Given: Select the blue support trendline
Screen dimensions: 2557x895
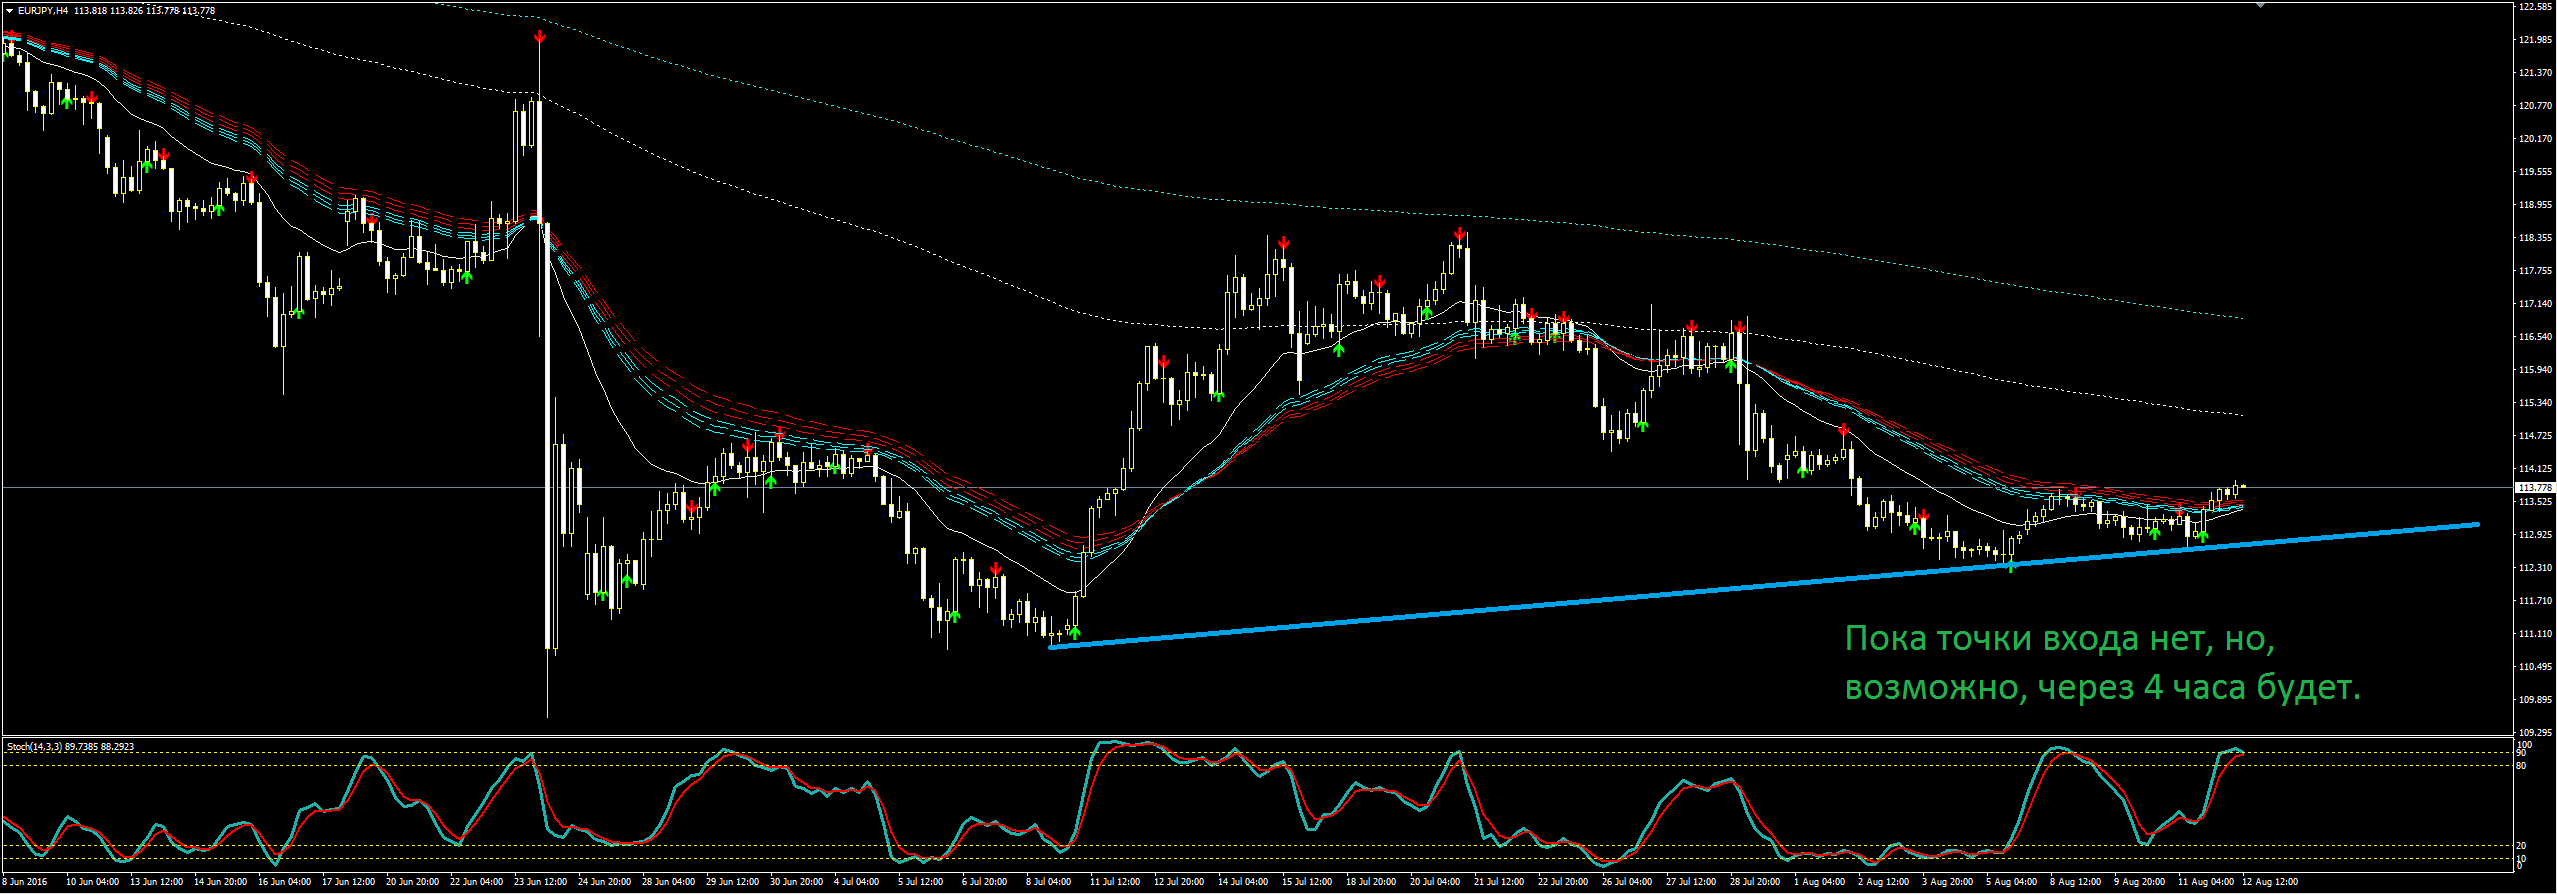Looking at the screenshot, I should tap(1764, 586).
